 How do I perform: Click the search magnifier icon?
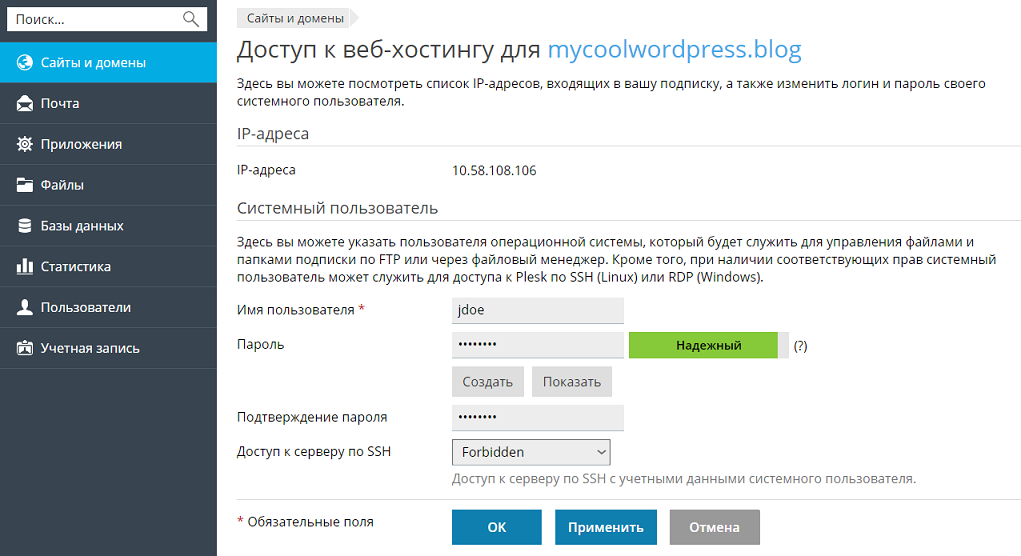pyautogui.click(x=191, y=19)
